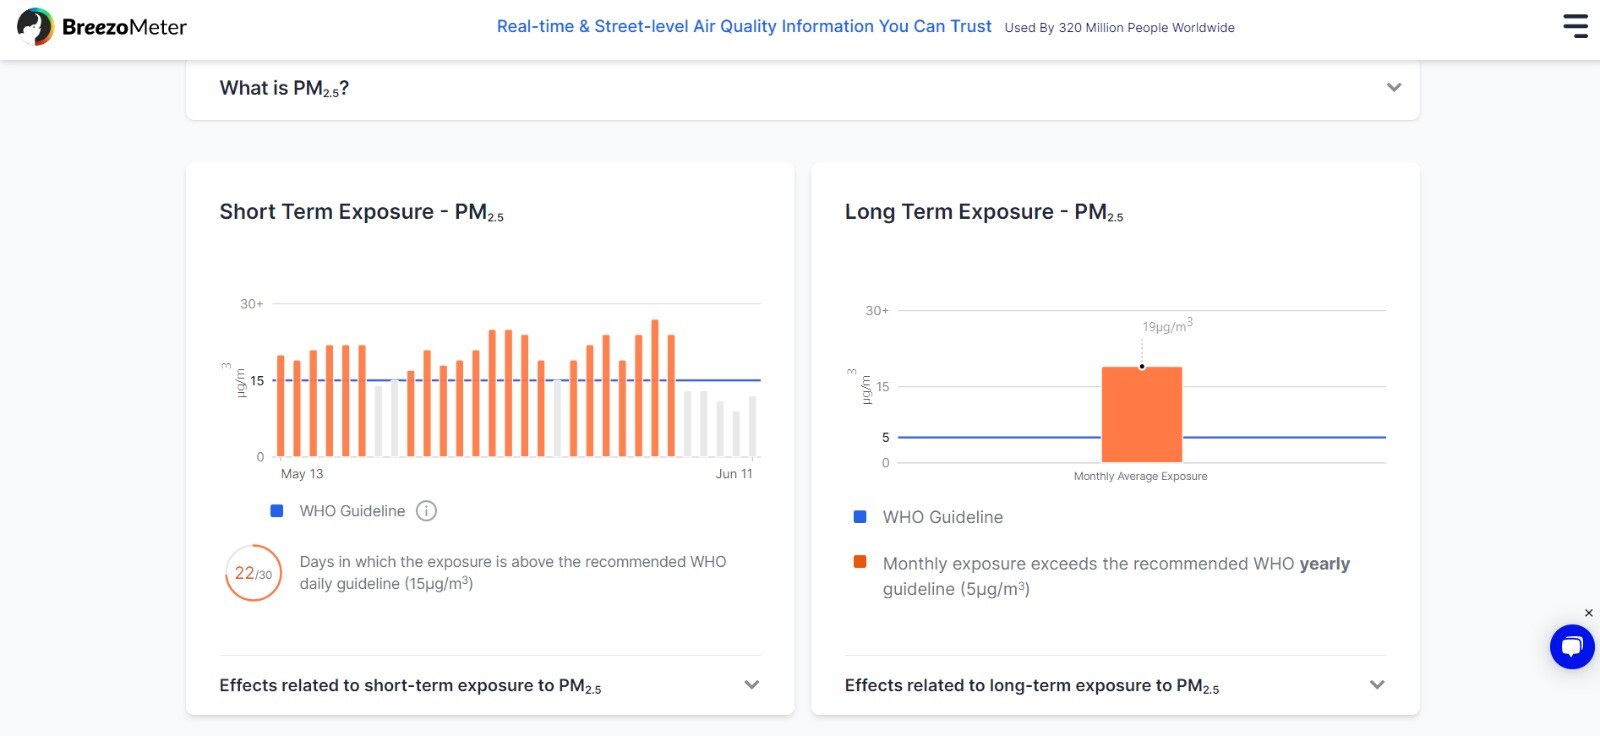Screen dimensions: 1600x736
Task: Click the tallest orange bar in short-term chart
Action: tap(655, 388)
